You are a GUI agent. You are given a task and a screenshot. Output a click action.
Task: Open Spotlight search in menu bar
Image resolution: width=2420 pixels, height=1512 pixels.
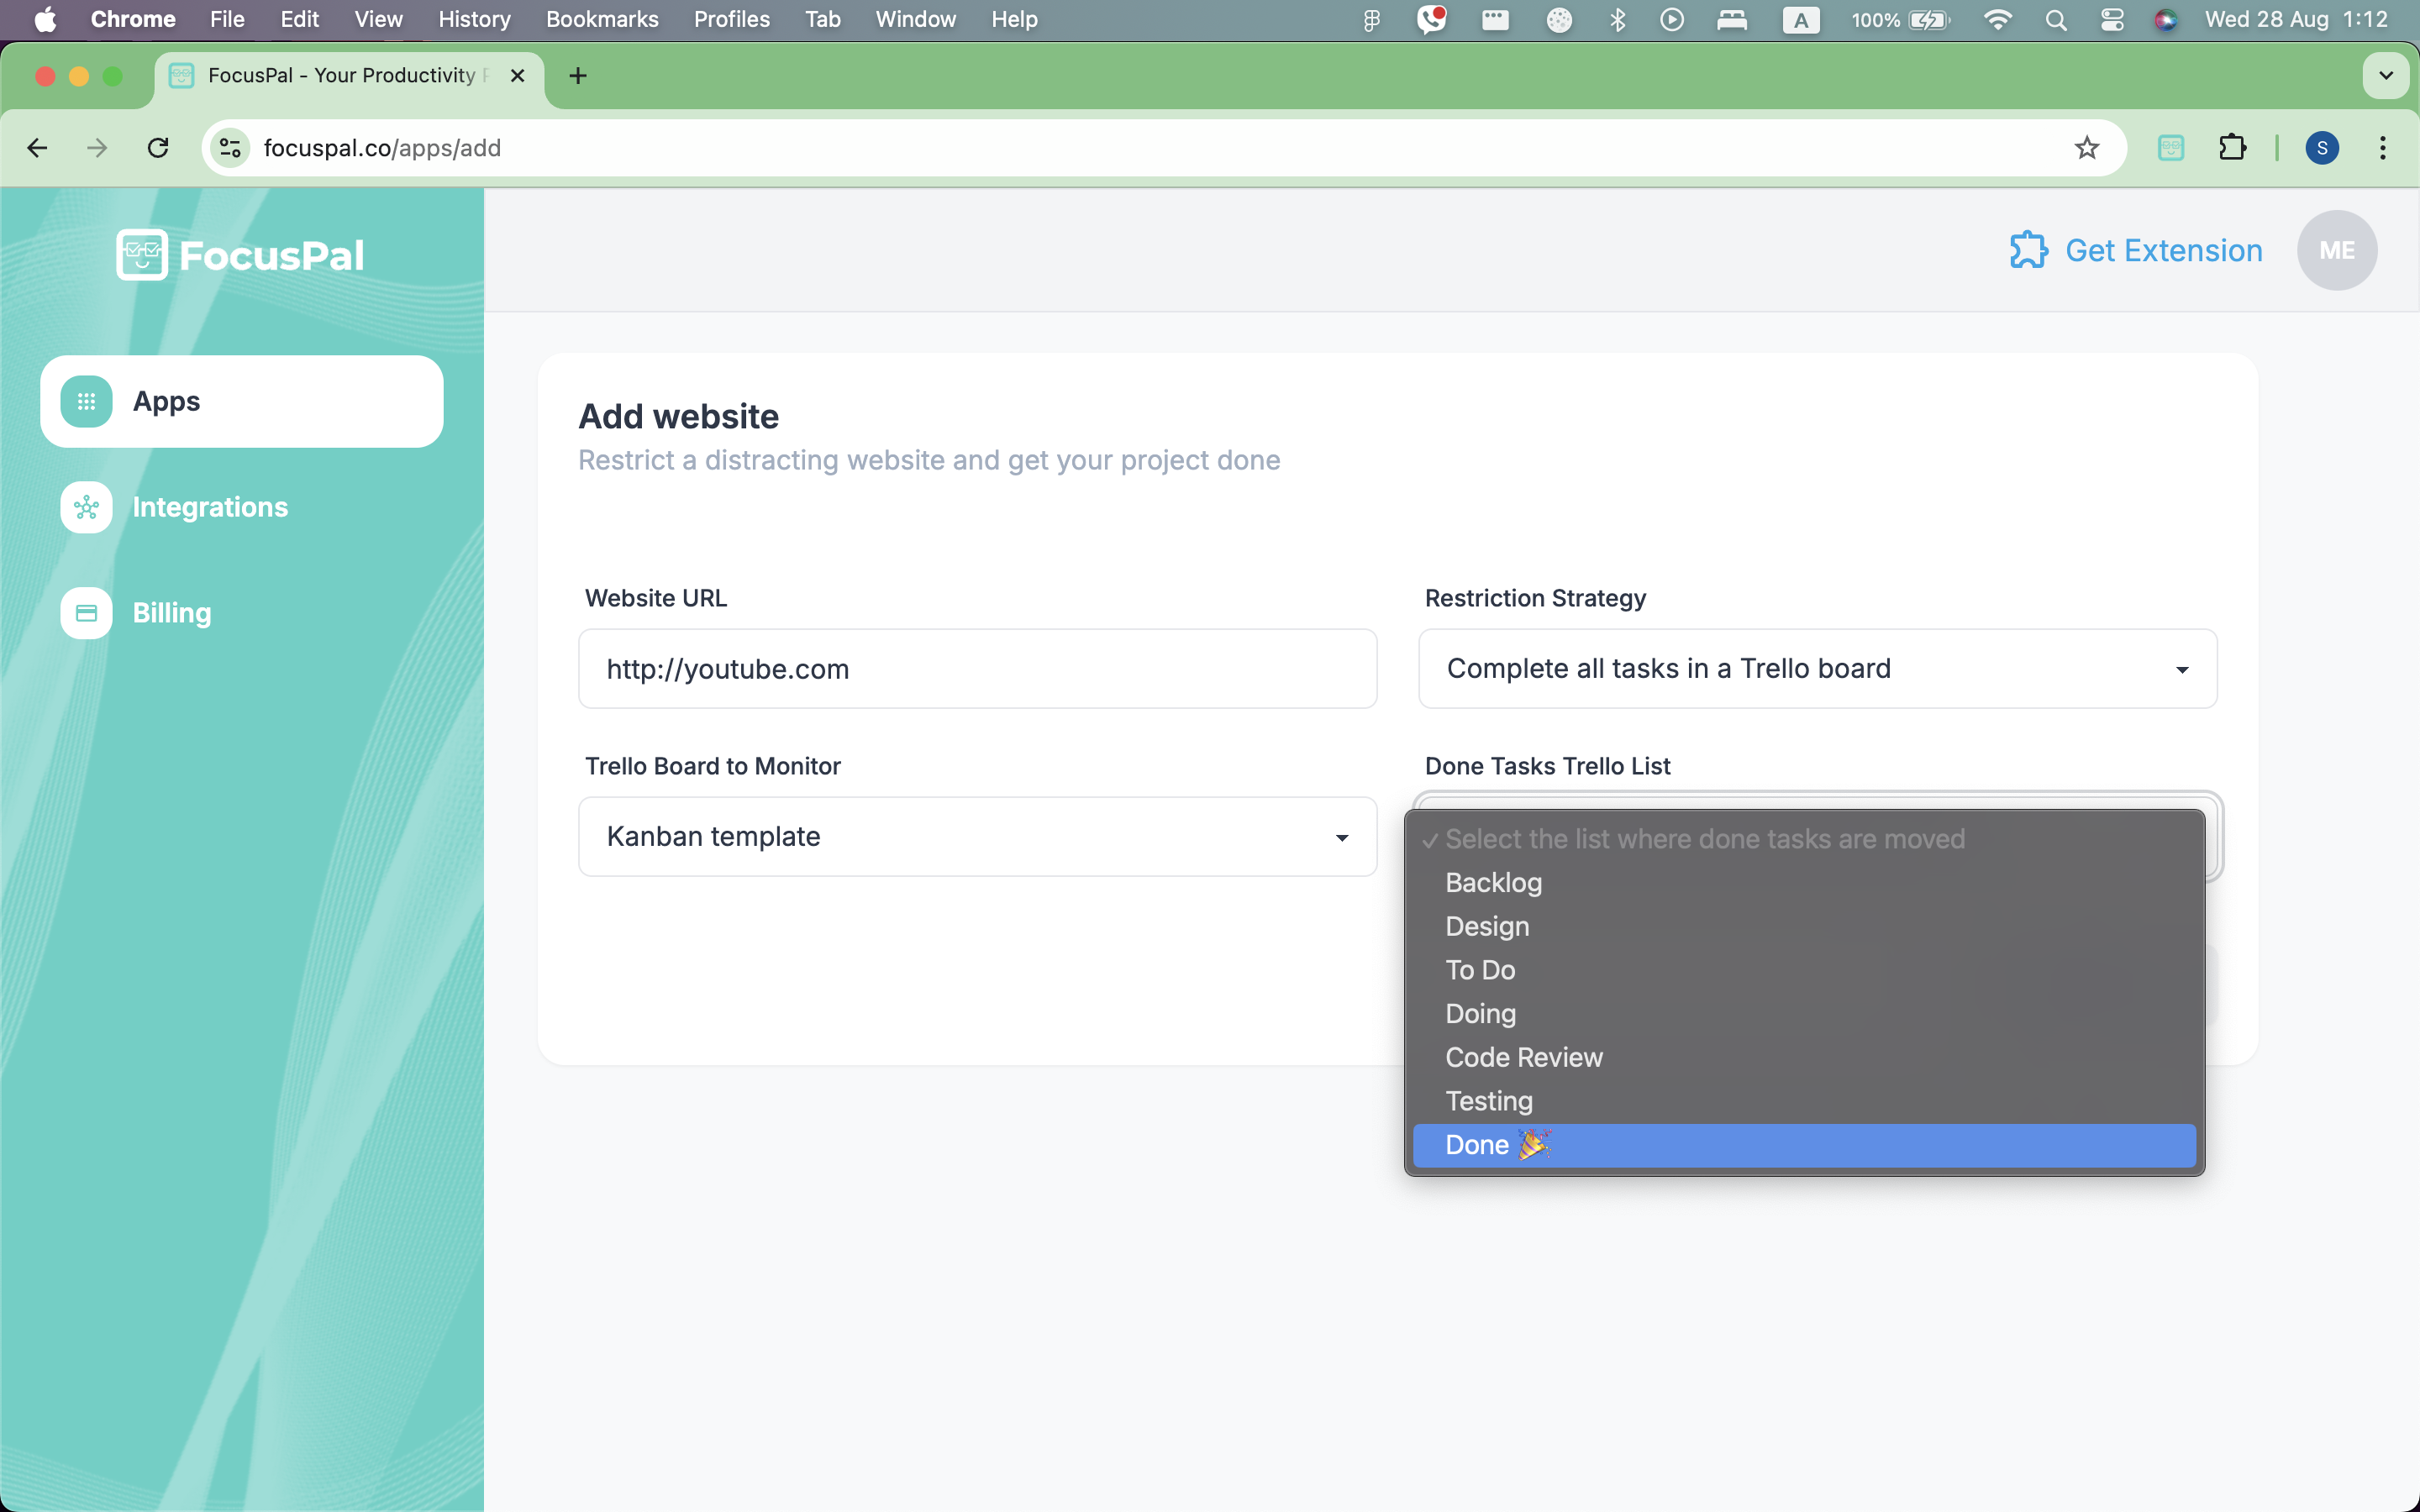(2055, 19)
